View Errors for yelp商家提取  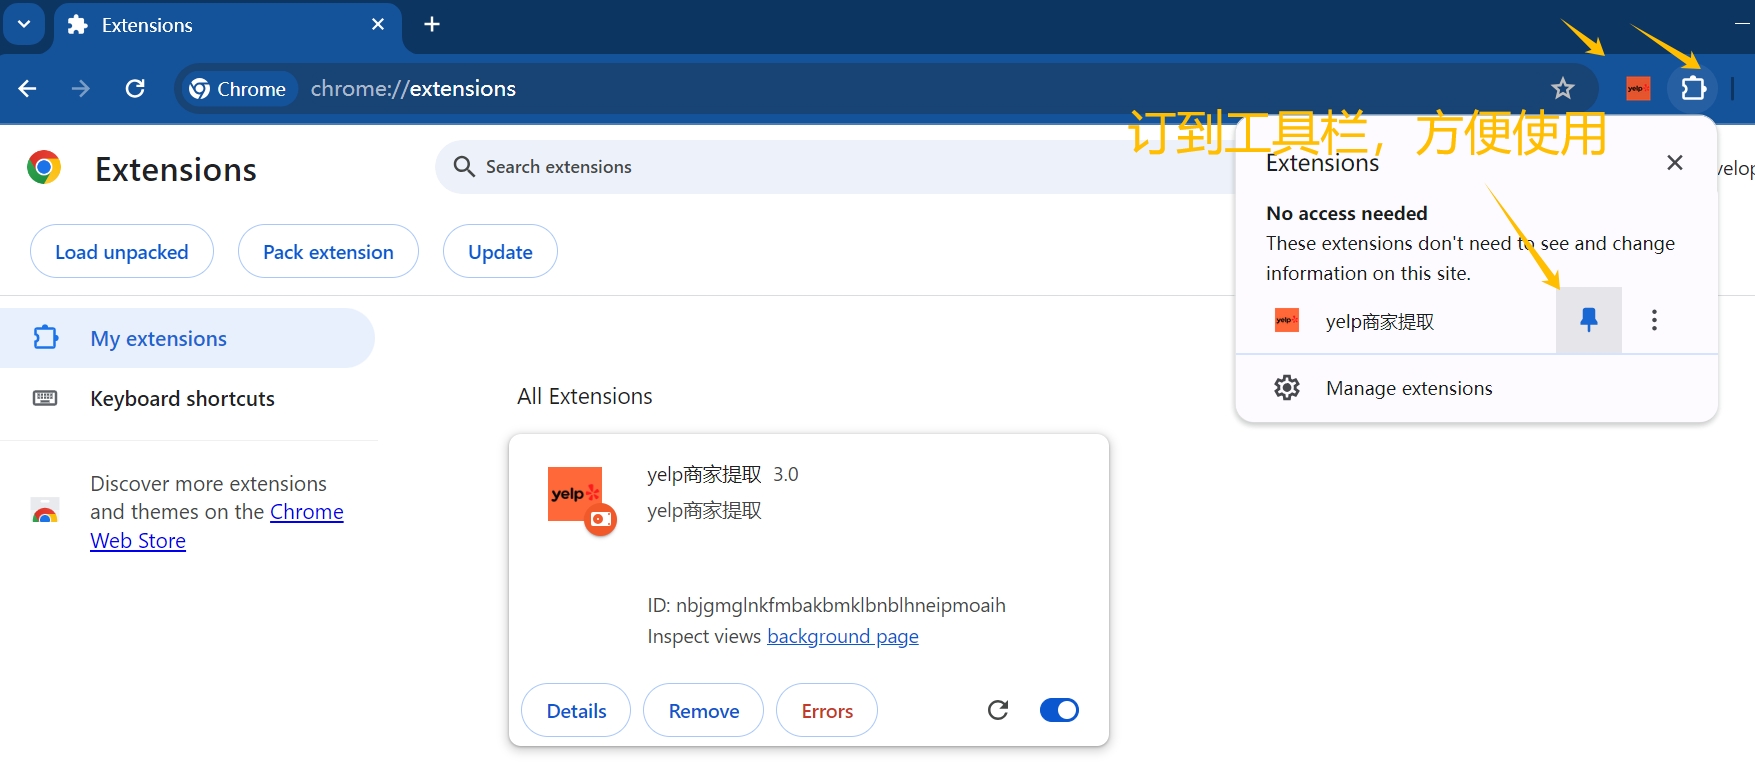827,711
